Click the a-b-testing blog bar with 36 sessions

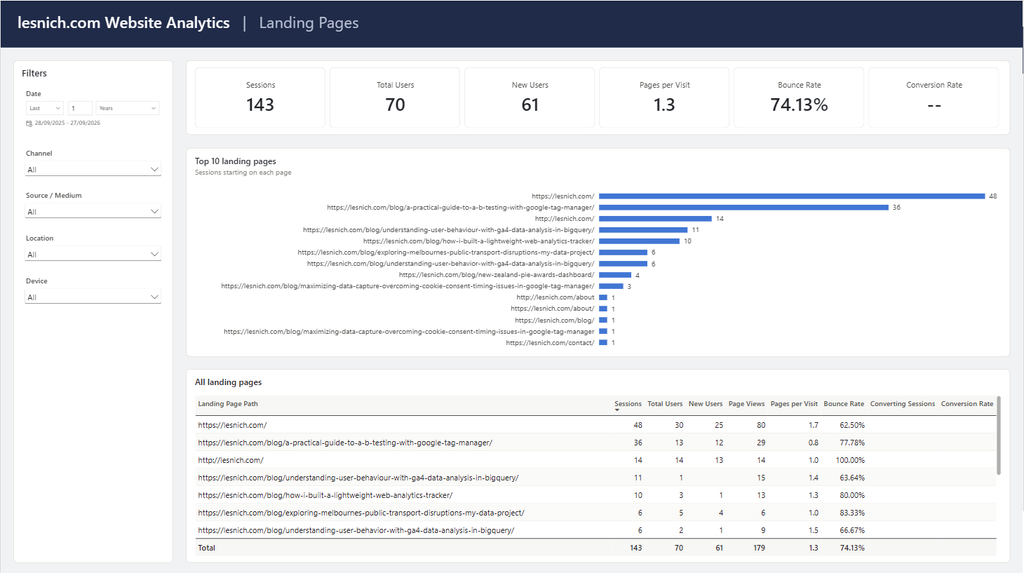744,207
